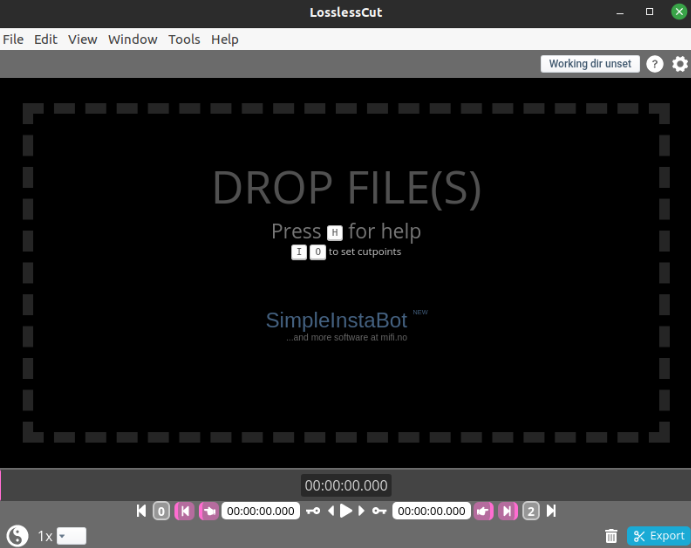
Task: Click the Working dir unset button
Action: click(x=590, y=64)
